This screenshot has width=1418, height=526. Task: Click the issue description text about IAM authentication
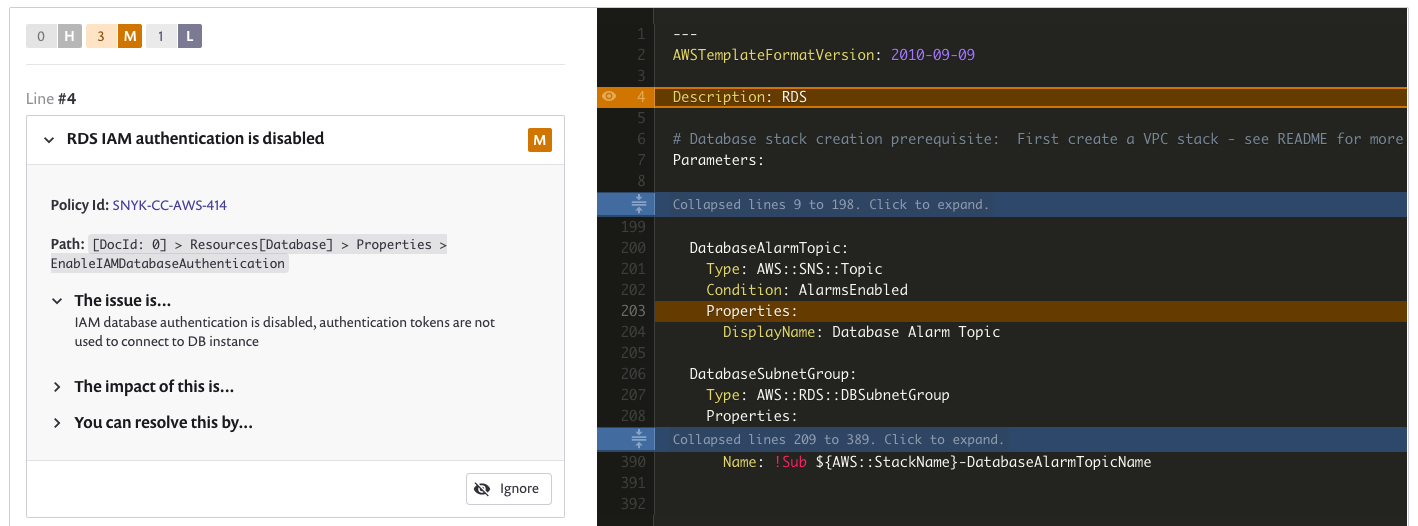(x=285, y=332)
